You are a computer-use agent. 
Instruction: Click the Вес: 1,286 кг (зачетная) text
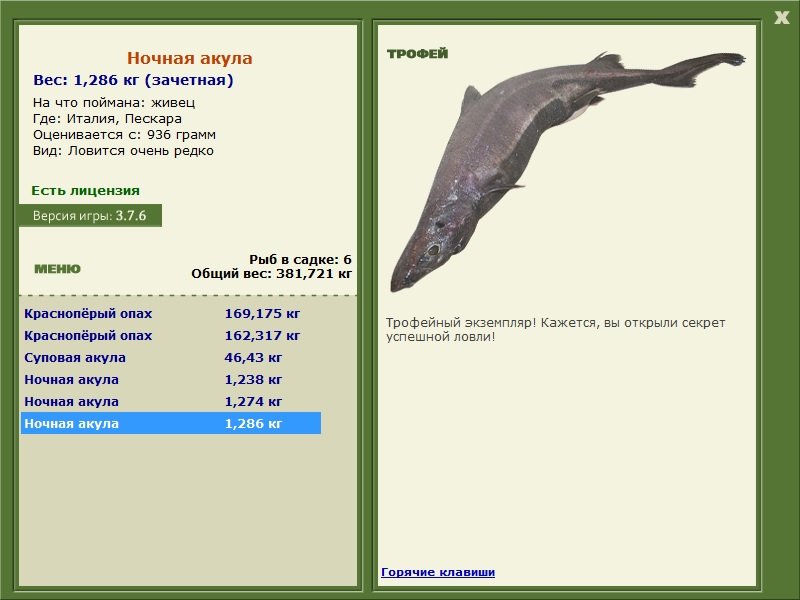(133, 80)
